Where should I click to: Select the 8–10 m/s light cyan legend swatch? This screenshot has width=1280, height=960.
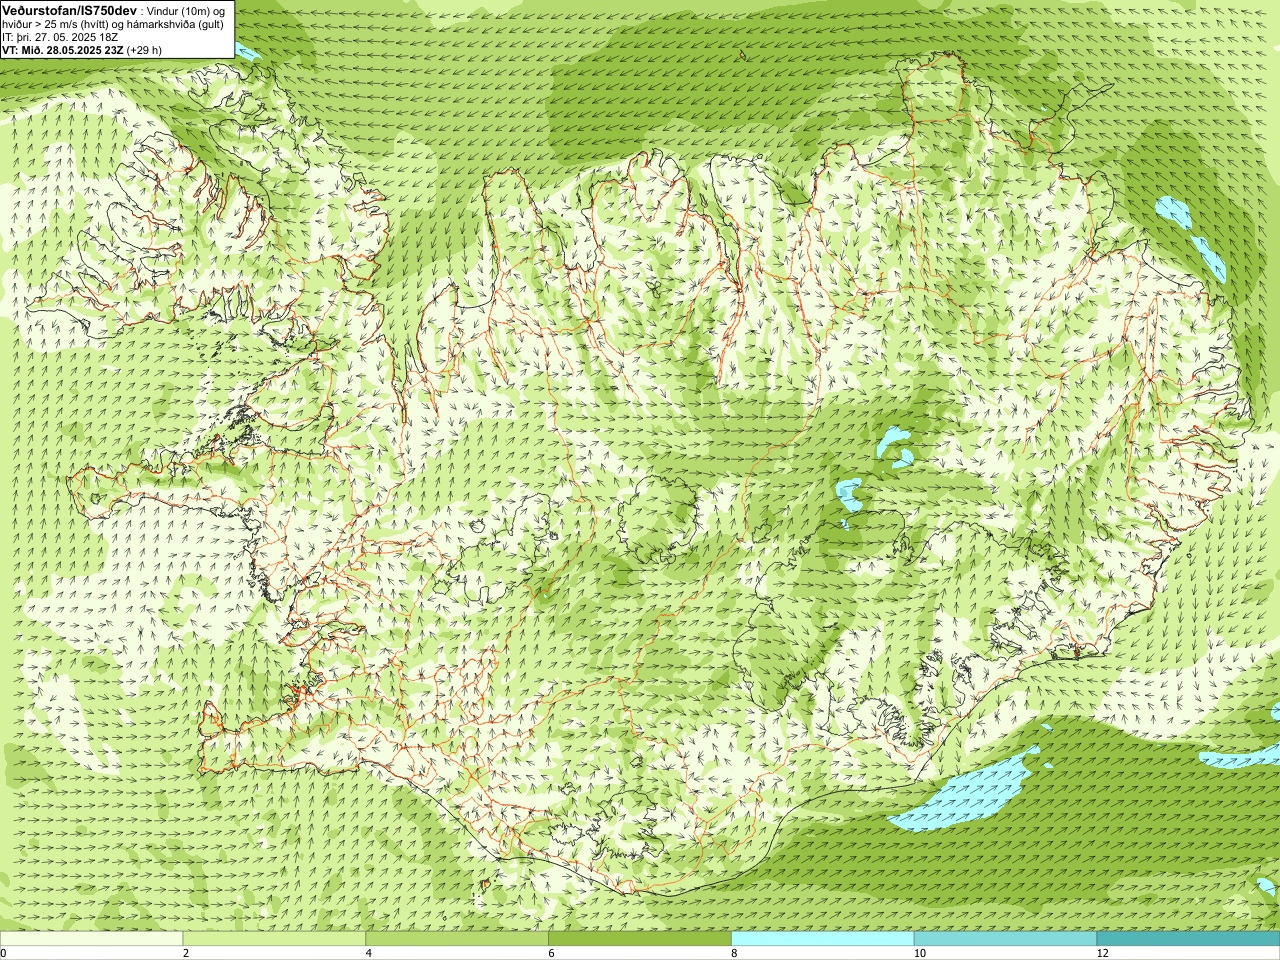[823, 939]
